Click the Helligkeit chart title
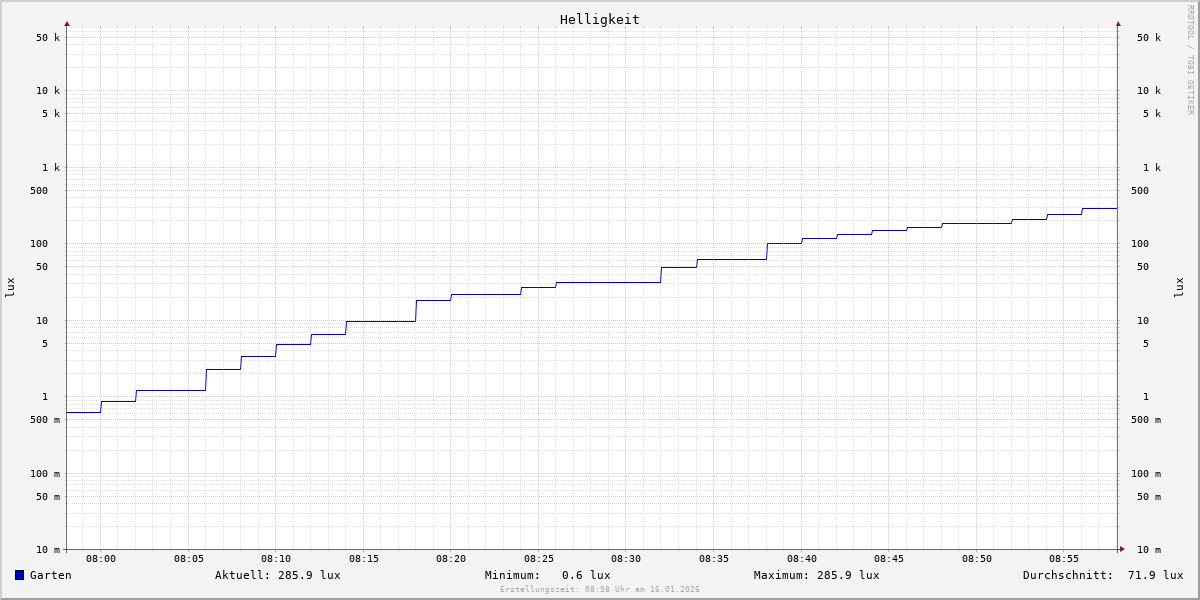Image resolution: width=1200 pixels, height=600 pixels. [x=599, y=19]
